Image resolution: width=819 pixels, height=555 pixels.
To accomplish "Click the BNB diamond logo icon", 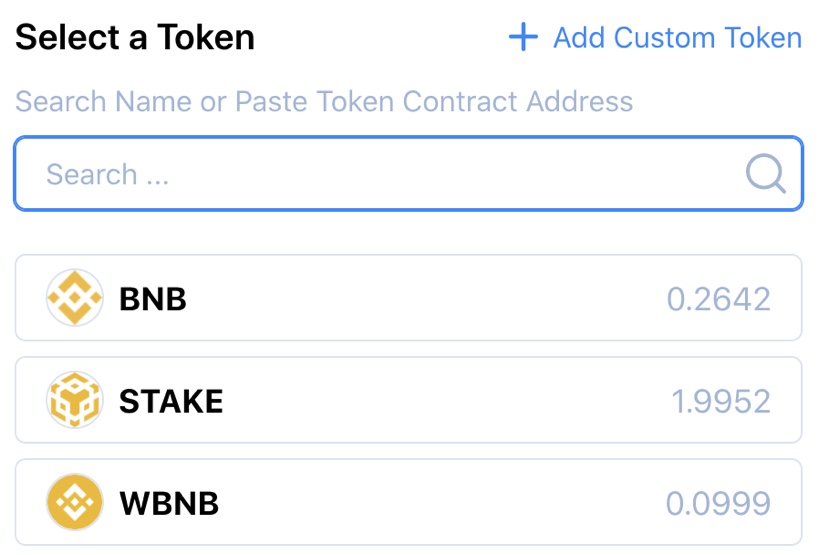I will click(75, 298).
